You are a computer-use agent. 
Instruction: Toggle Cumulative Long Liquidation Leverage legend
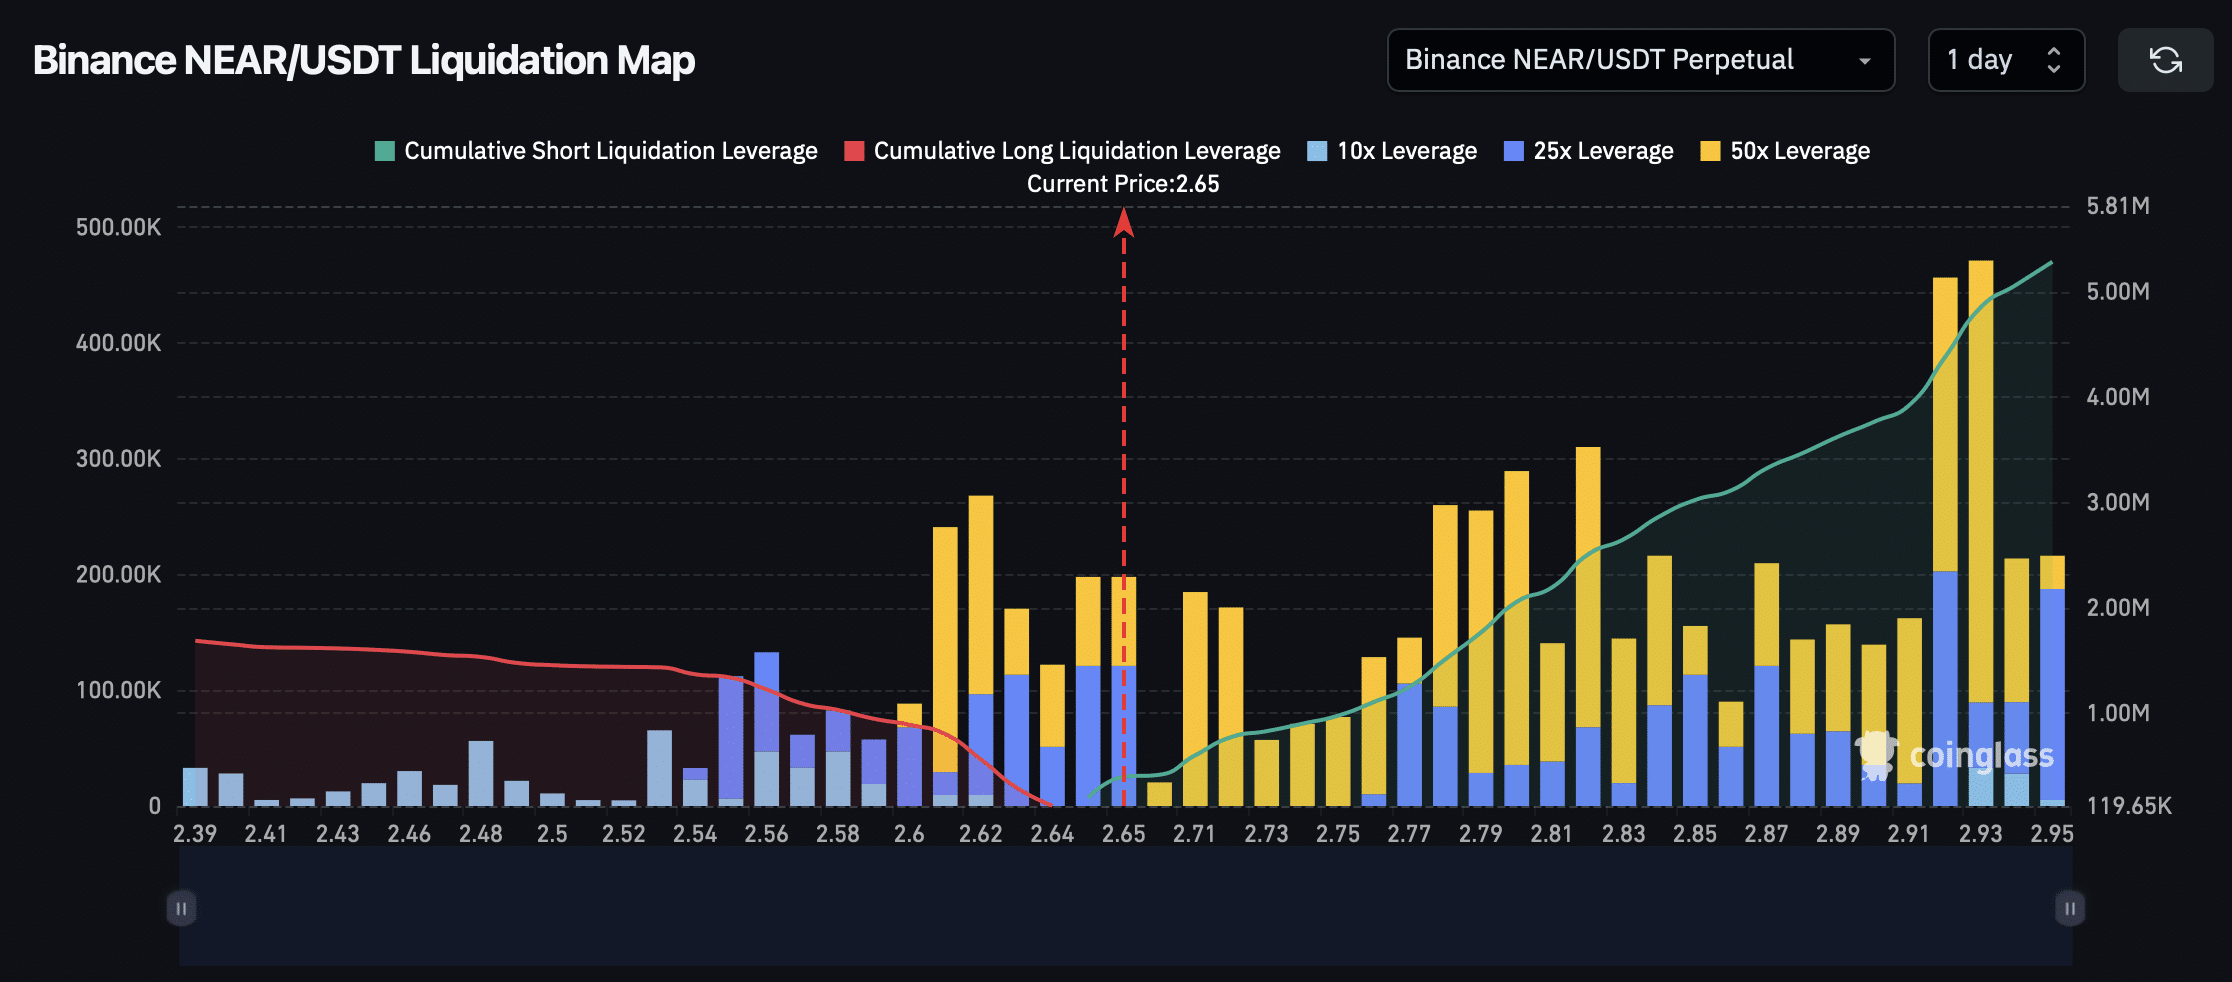[x=1076, y=151]
